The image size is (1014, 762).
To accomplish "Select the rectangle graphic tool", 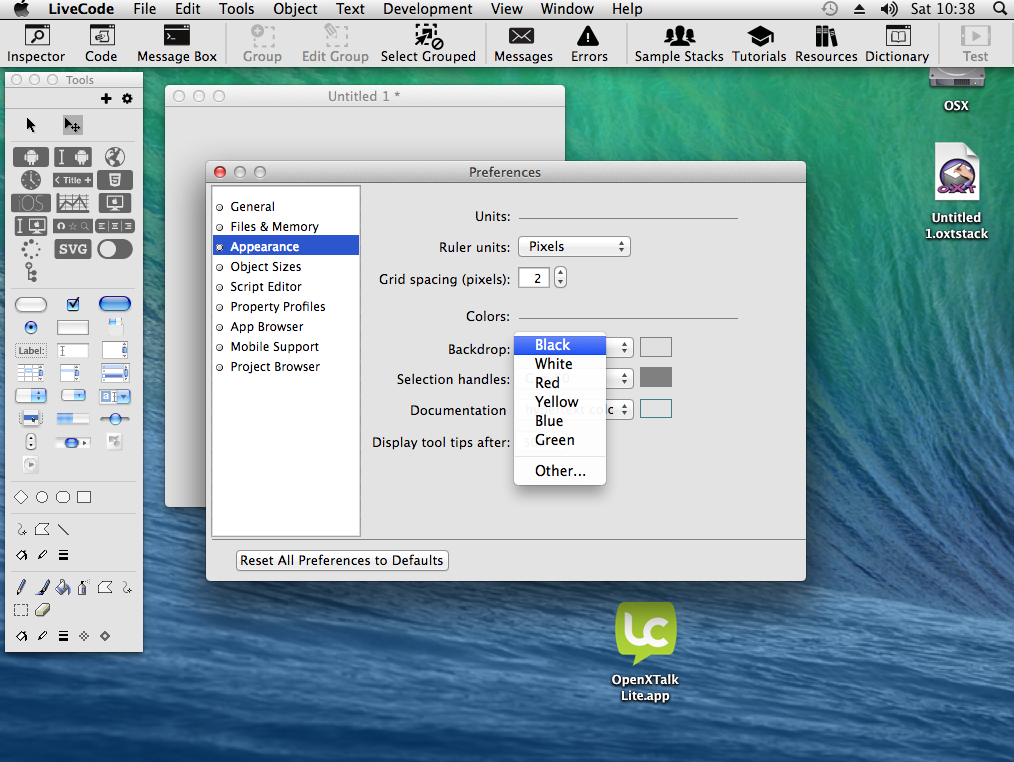I will [x=84, y=497].
